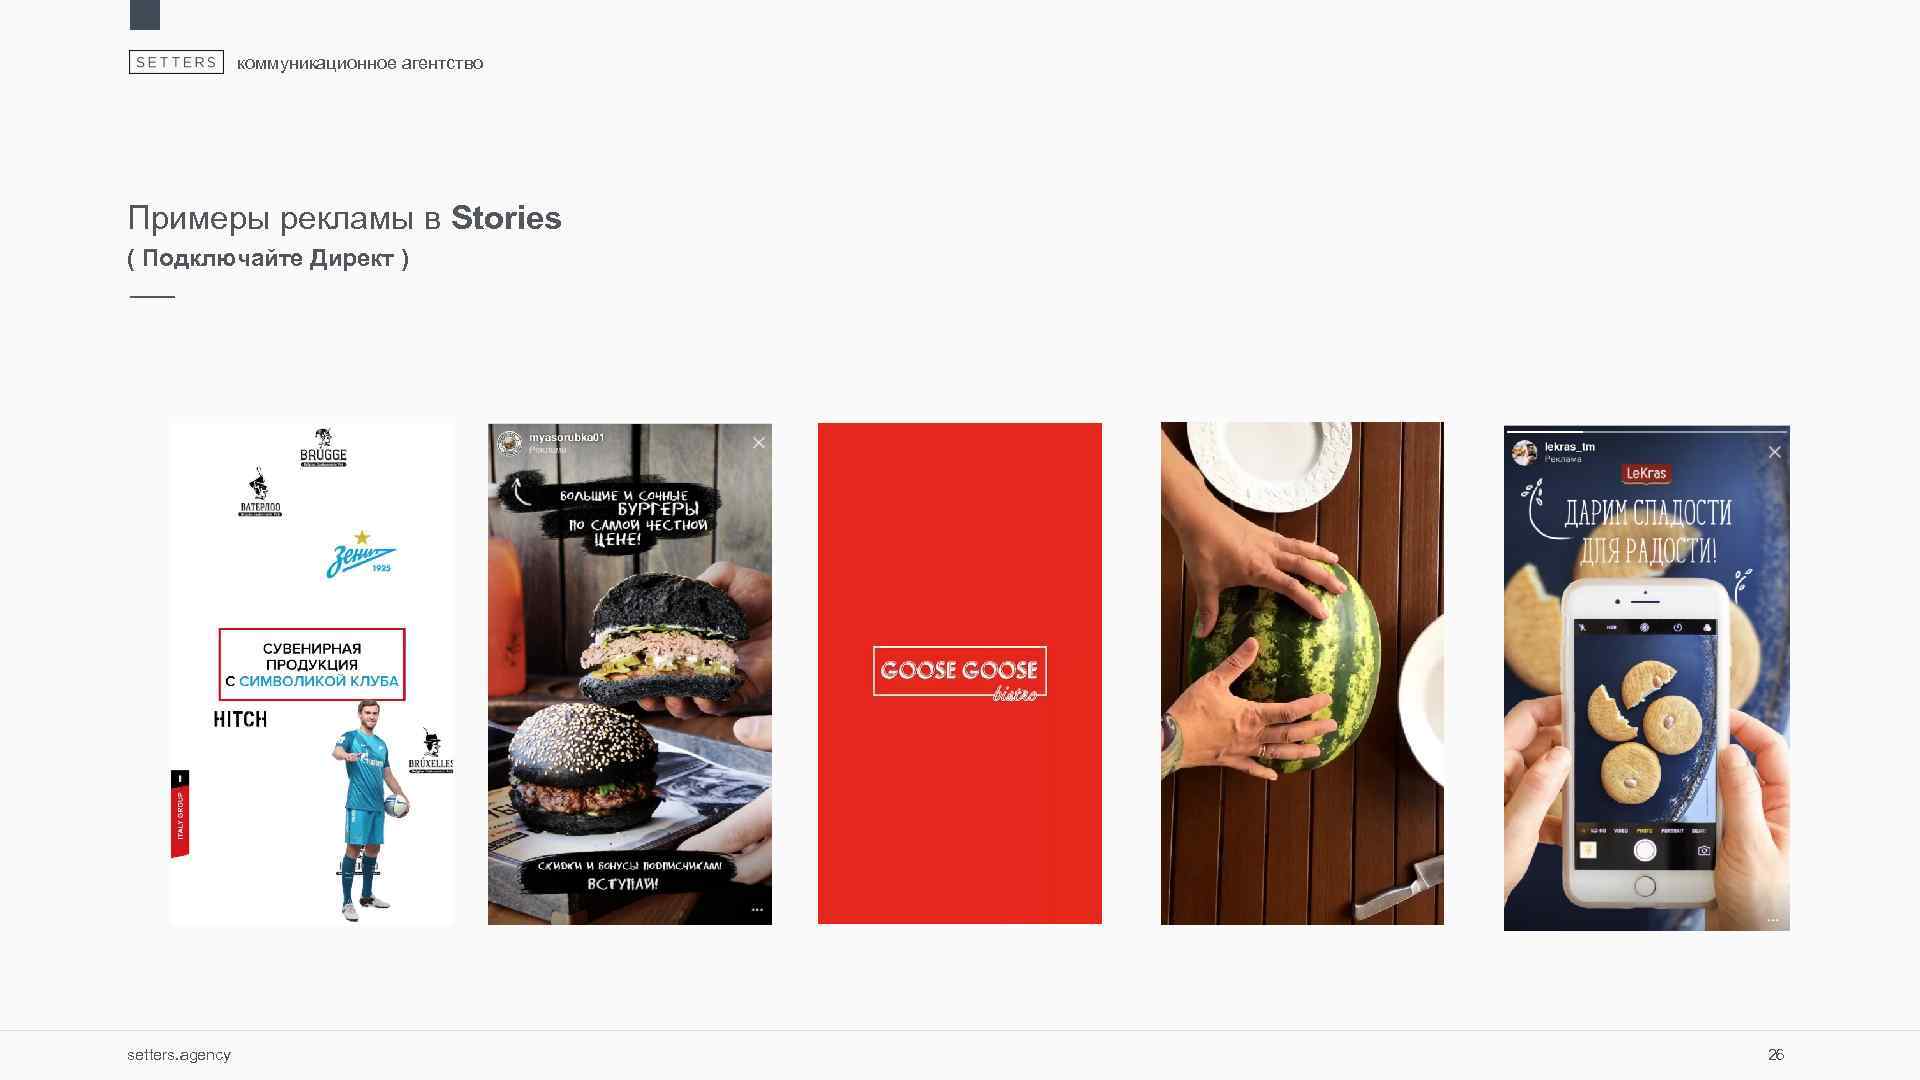This screenshot has width=1920, height=1080.
Task: Open the three-dots menu on LeKras story
Action: 1773,920
